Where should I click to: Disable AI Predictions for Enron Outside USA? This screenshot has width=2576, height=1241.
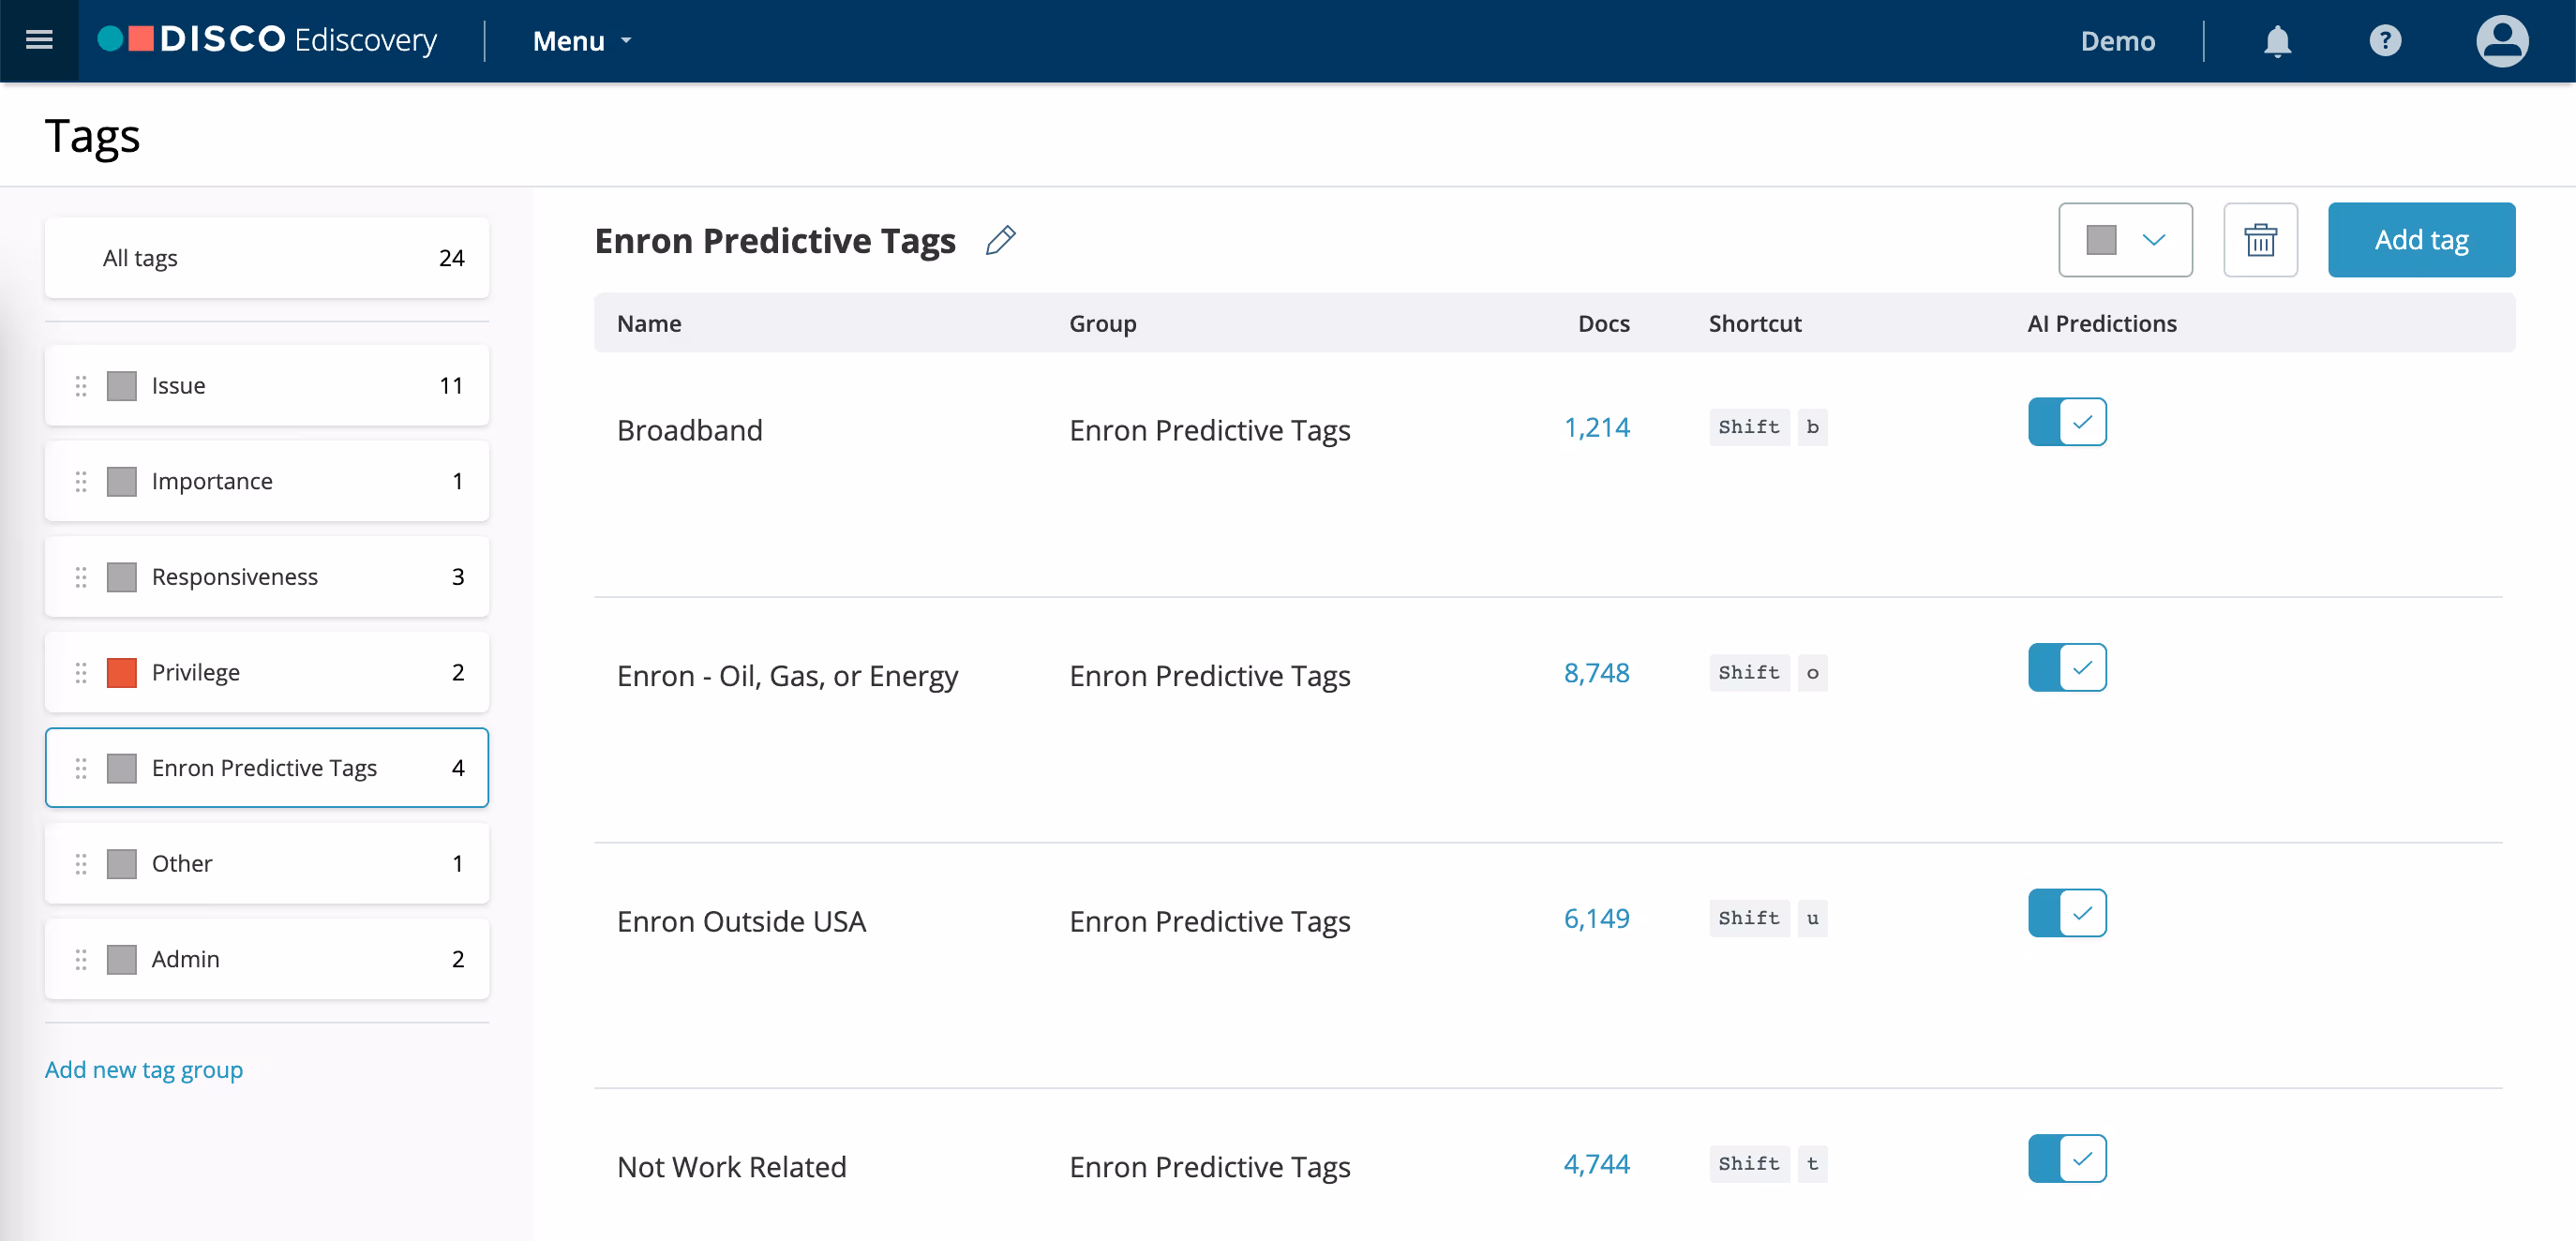2067,913
